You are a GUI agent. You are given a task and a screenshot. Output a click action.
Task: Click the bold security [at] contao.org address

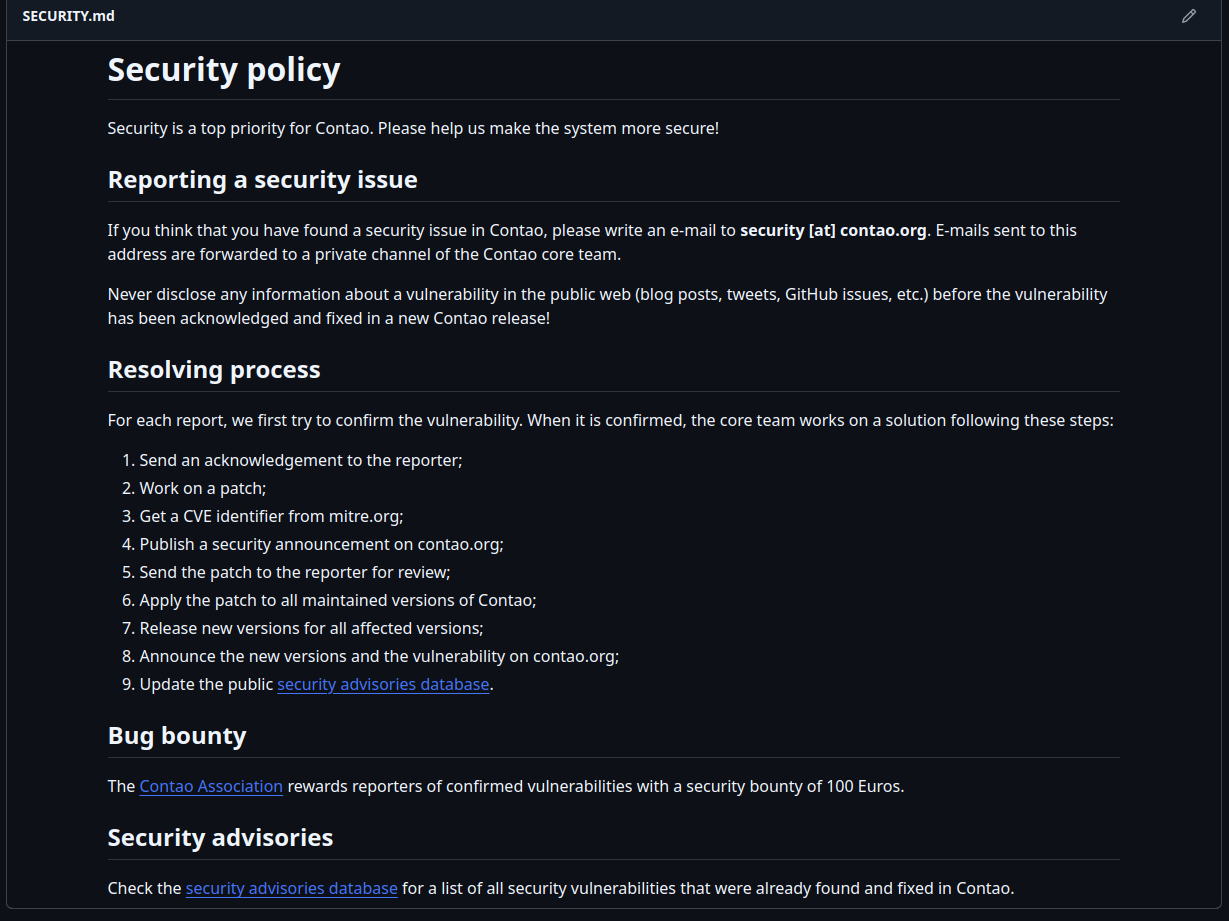point(833,230)
